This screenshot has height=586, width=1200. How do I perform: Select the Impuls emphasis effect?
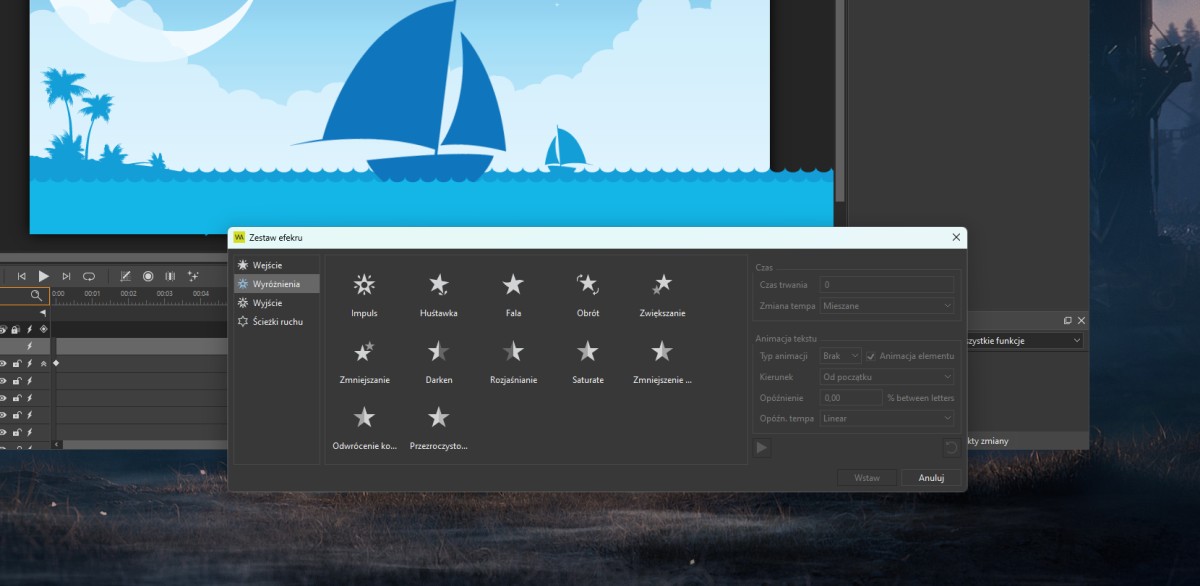coord(364,286)
